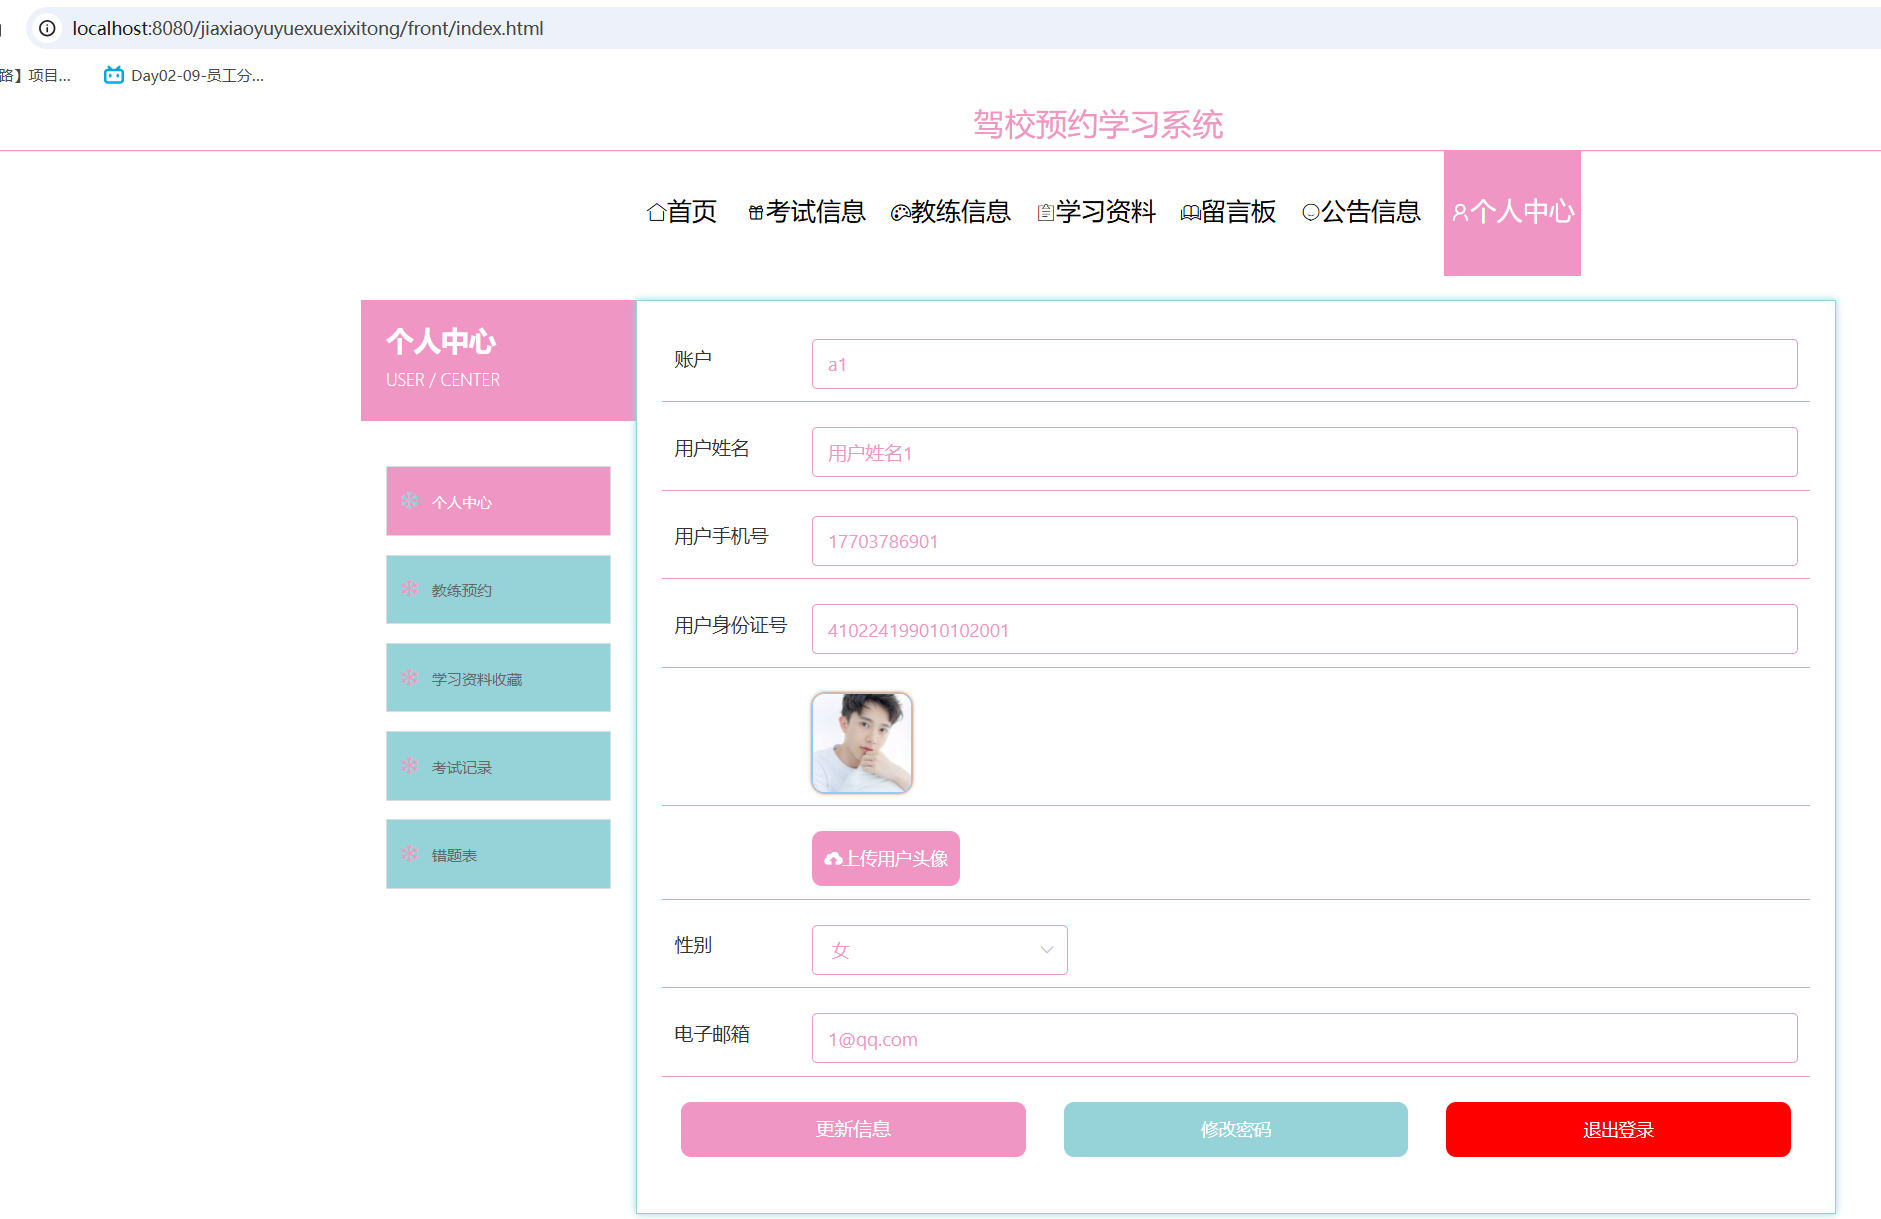Image resolution: width=1881 pixels, height=1219 pixels.
Task: Focus the 账户 input field
Action: point(1305,364)
